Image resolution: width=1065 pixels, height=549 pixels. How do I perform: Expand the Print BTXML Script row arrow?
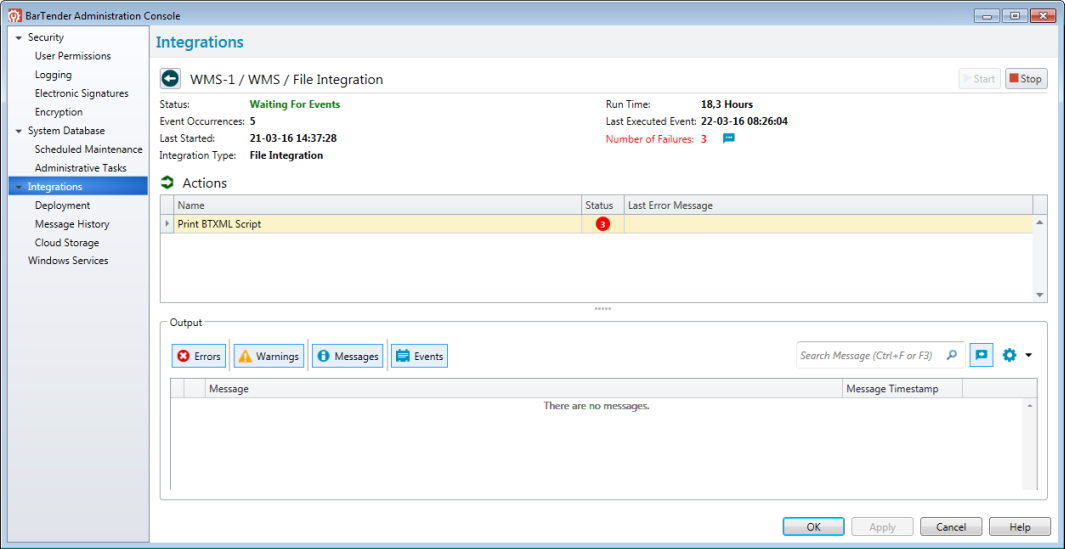click(x=167, y=224)
